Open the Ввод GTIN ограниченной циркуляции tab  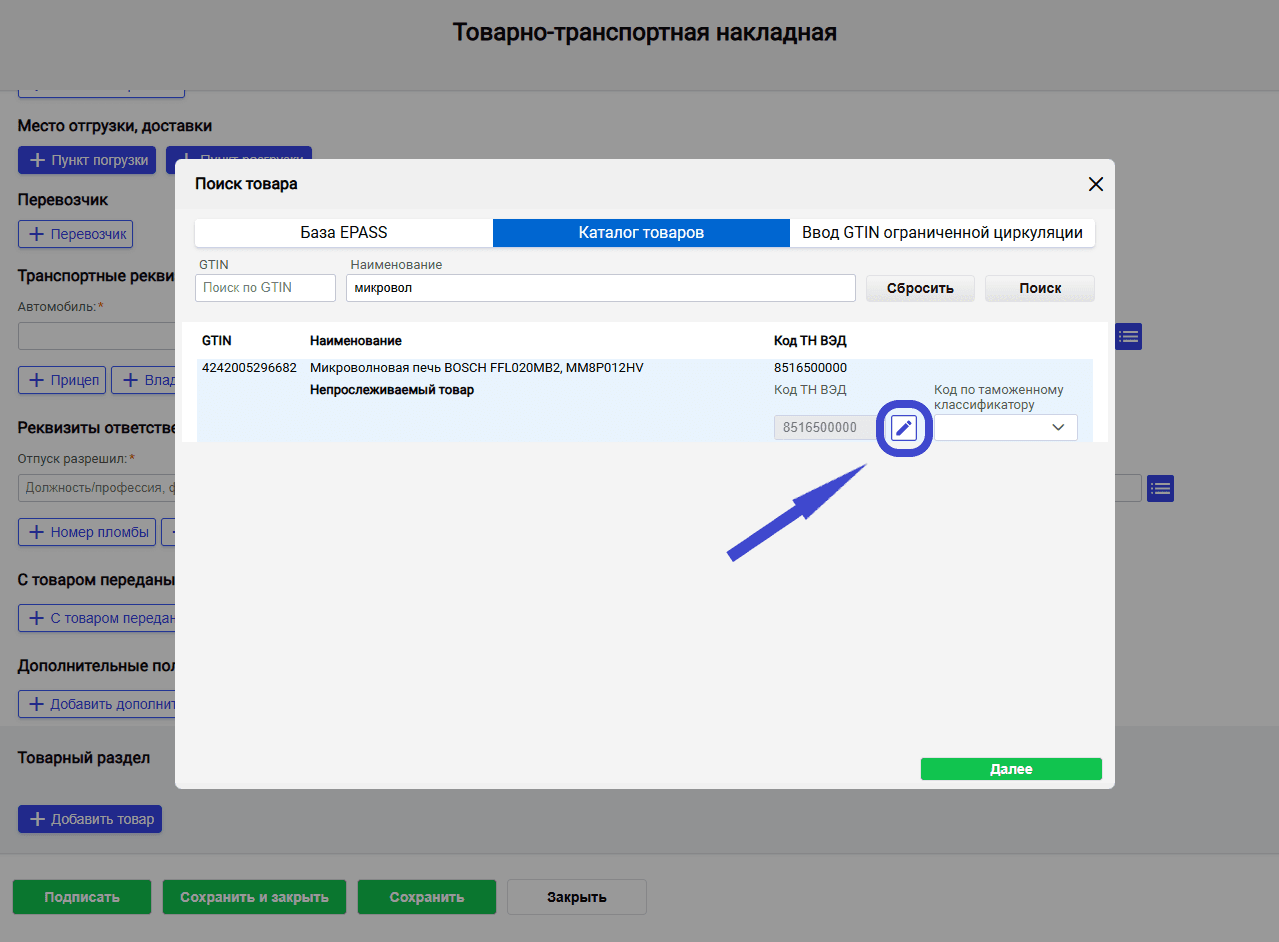click(x=943, y=232)
